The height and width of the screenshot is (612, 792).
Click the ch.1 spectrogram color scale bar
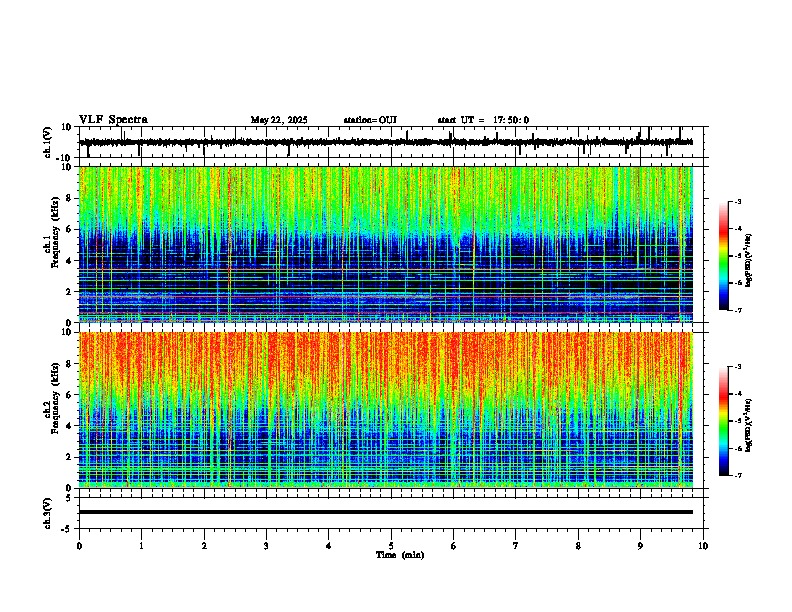[x=724, y=256]
